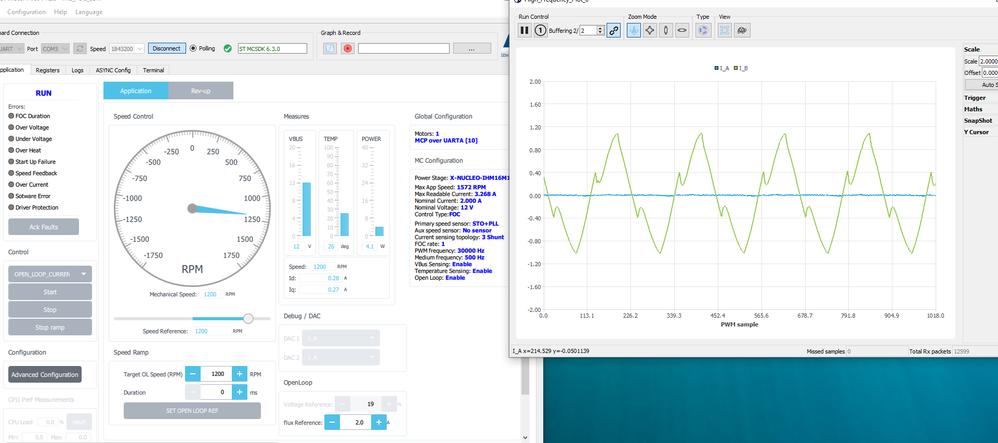This screenshot has height=443, width=998.
Task: Click SET OPEN LOOP REF button
Action: point(192,411)
